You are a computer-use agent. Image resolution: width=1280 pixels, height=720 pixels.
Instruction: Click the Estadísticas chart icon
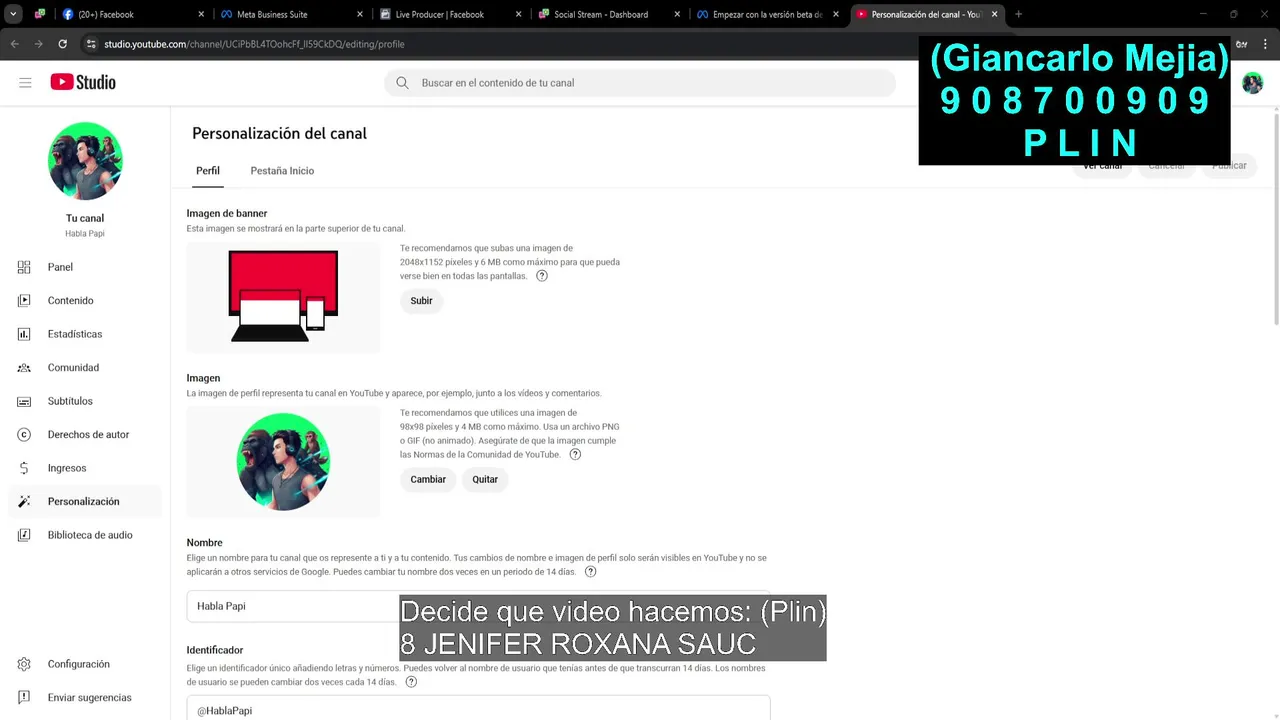24,334
